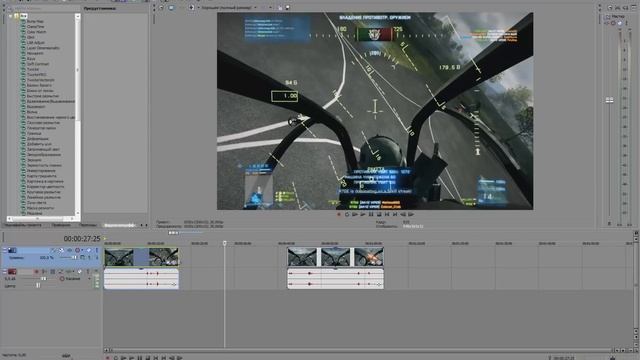Arm the audio track for recording
This screenshot has height=360, width=640.
36,271
